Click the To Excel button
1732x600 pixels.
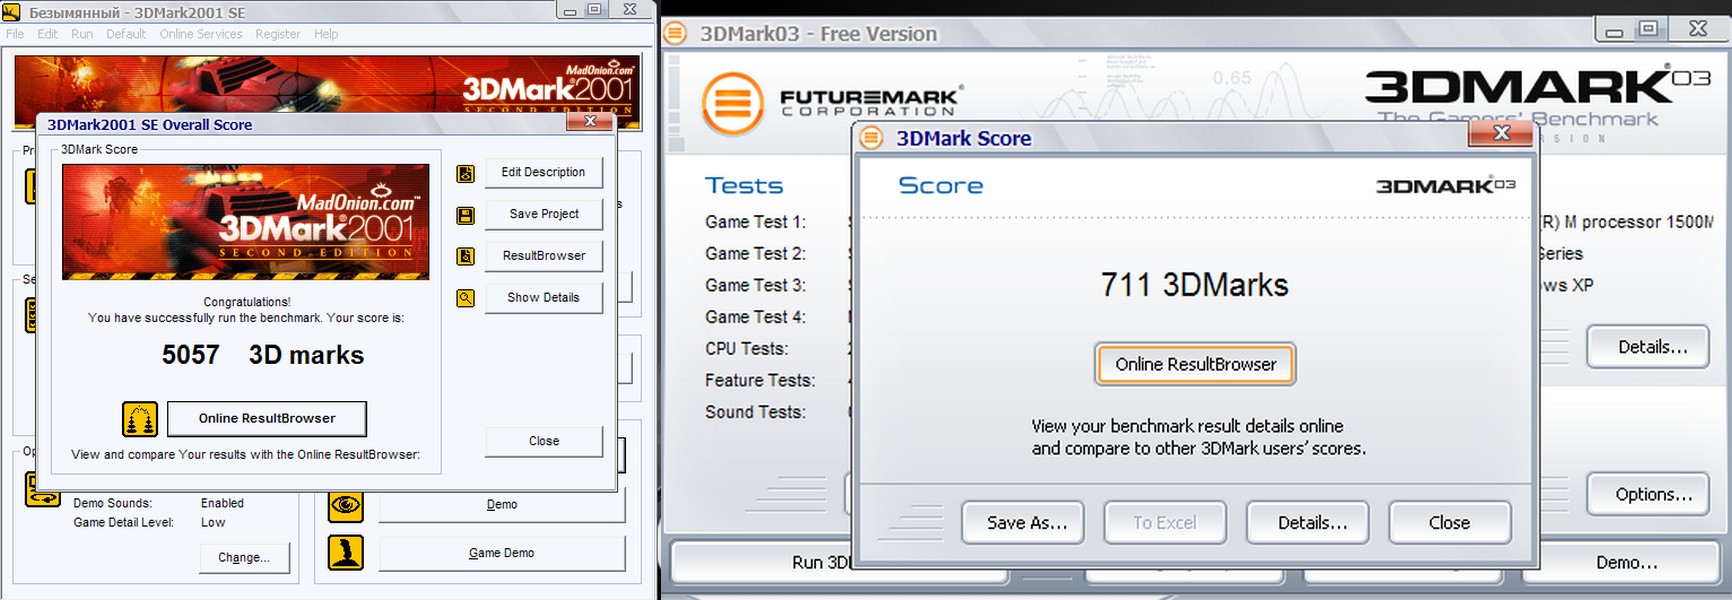pos(1165,523)
